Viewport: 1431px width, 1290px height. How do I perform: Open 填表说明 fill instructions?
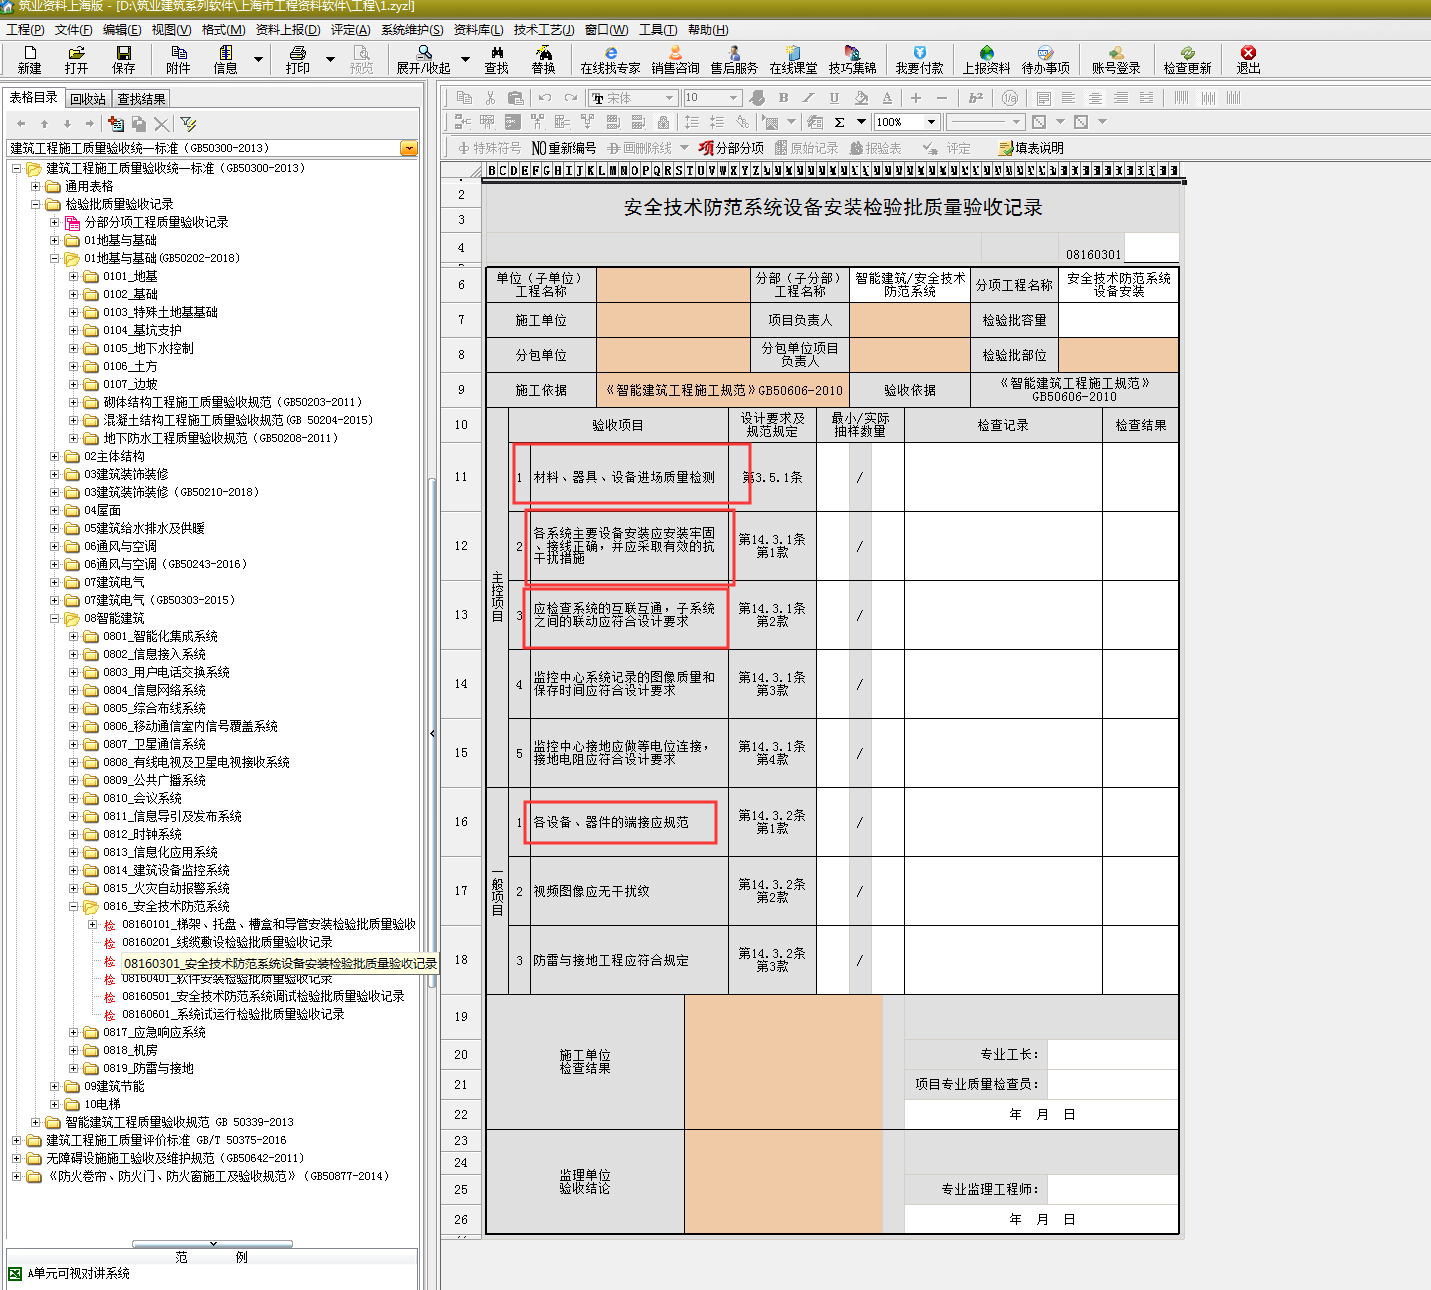point(1031,148)
